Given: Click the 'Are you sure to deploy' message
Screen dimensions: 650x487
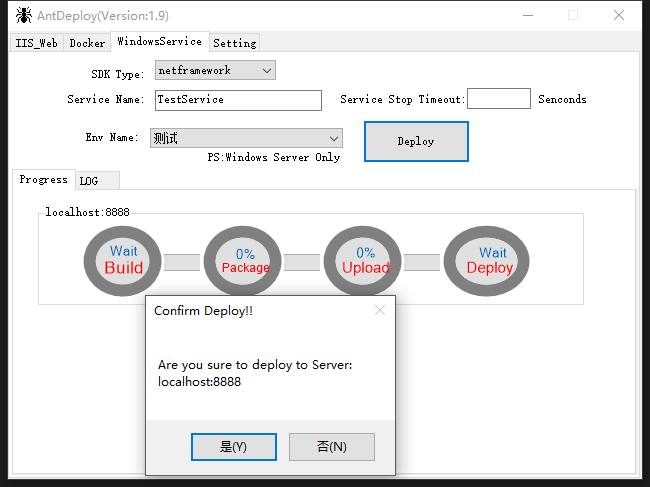Looking at the screenshot, I should [255, 373].
